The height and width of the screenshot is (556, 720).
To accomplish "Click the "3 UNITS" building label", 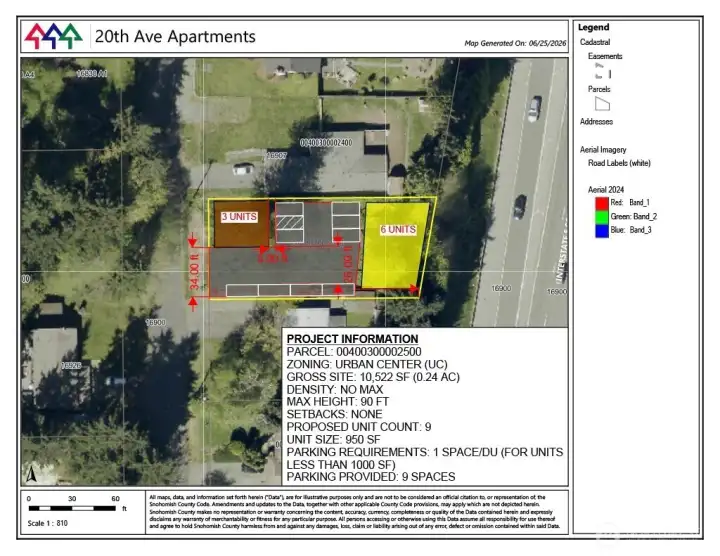I will [x=239, y=217].
